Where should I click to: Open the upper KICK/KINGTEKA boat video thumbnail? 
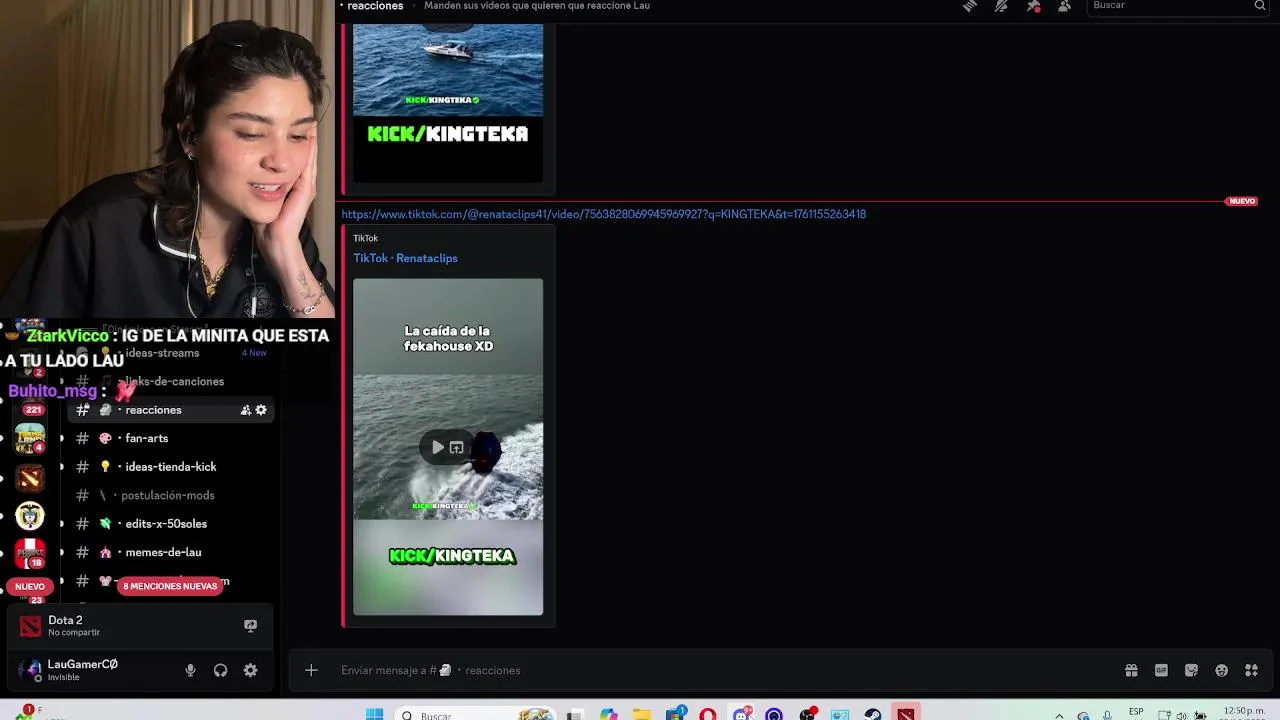(448, 101)
